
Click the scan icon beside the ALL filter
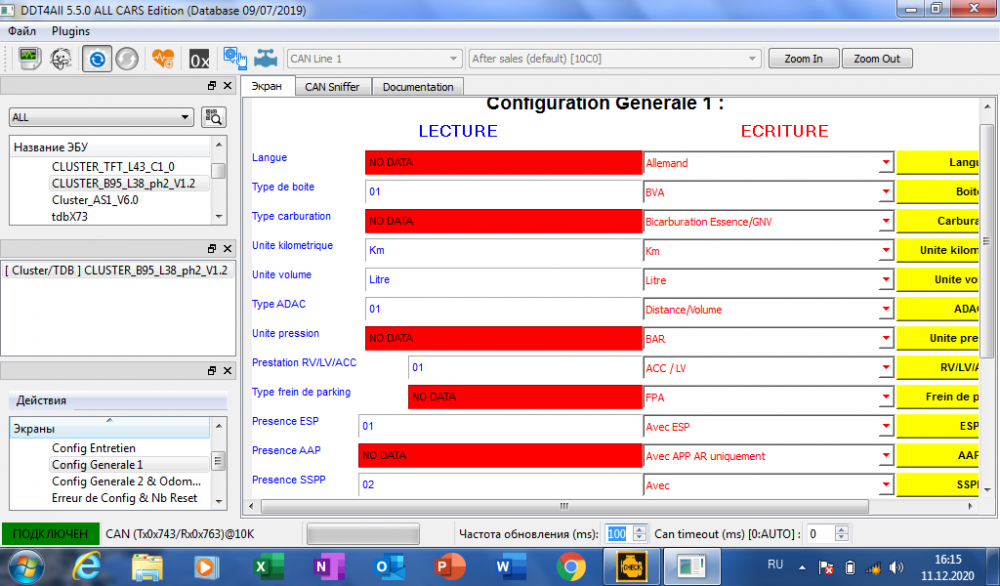click(214, 117)
